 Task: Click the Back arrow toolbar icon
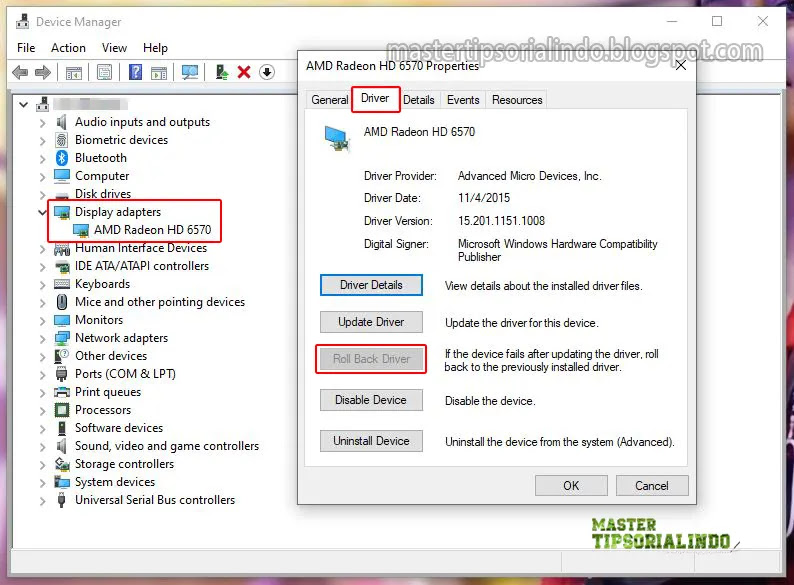tap(20, 72)
